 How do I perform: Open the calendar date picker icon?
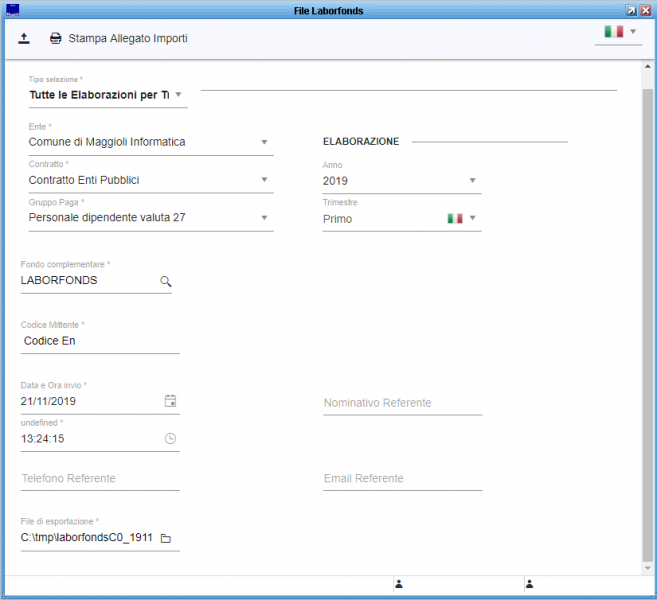(x=170, y=401)
